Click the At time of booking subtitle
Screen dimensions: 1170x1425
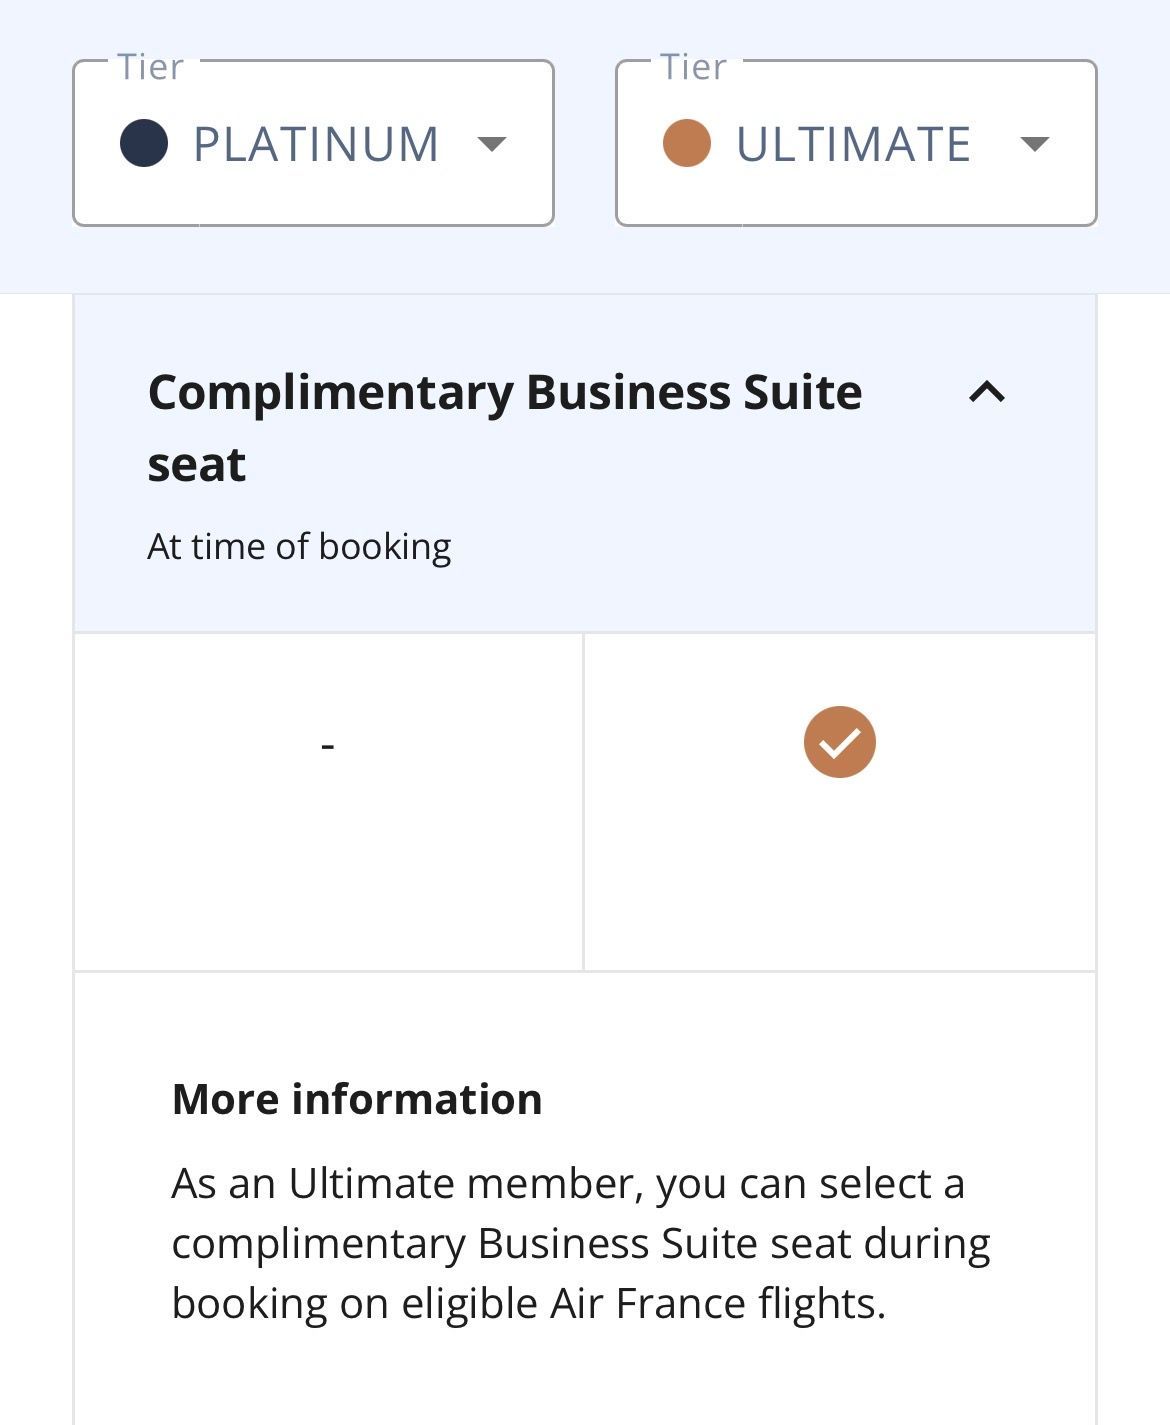click(x=299, y=547)
